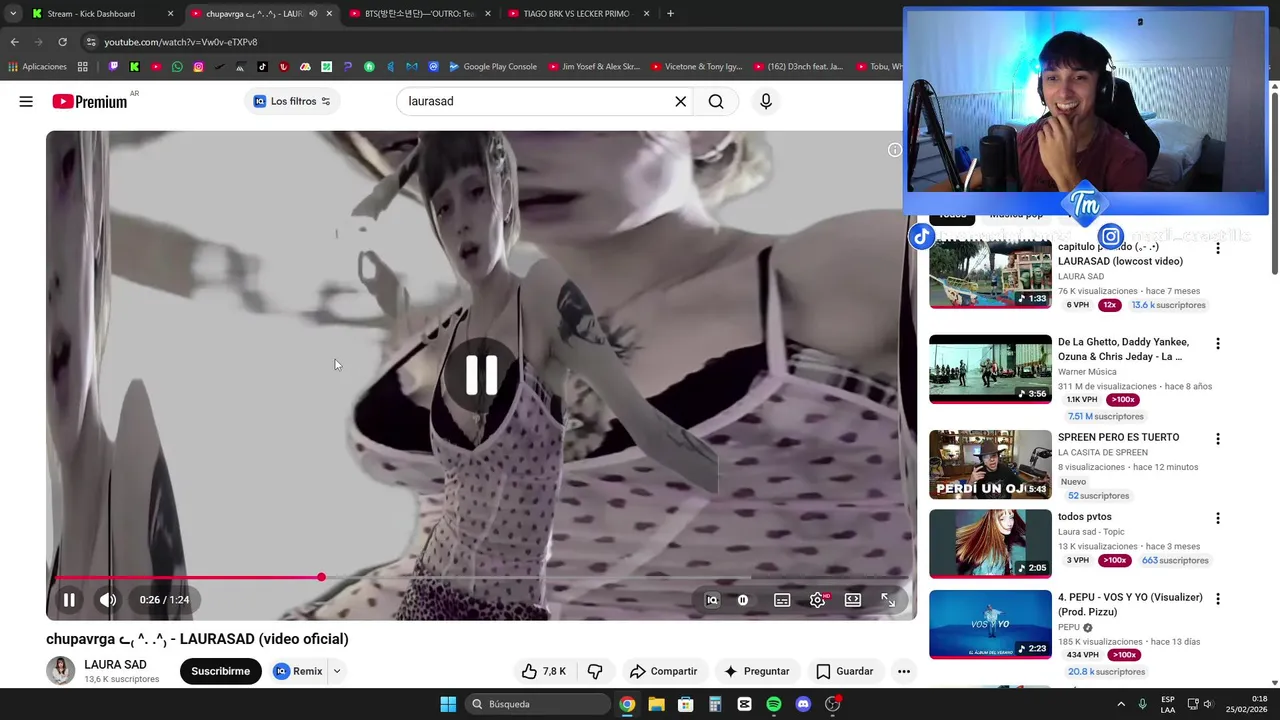Clear the laurasad search text
Screen dimensions: 1280x720
(x=680, y=101)
